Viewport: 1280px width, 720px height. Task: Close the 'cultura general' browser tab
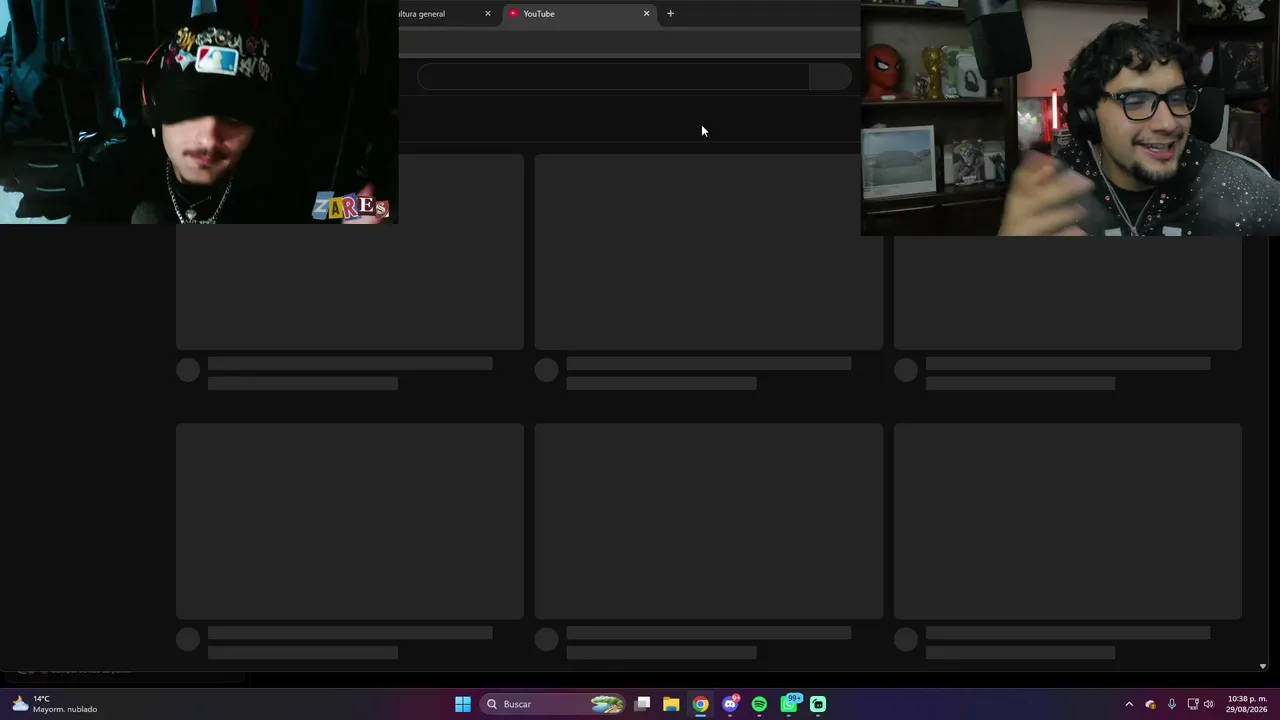(x=488, y=13)
